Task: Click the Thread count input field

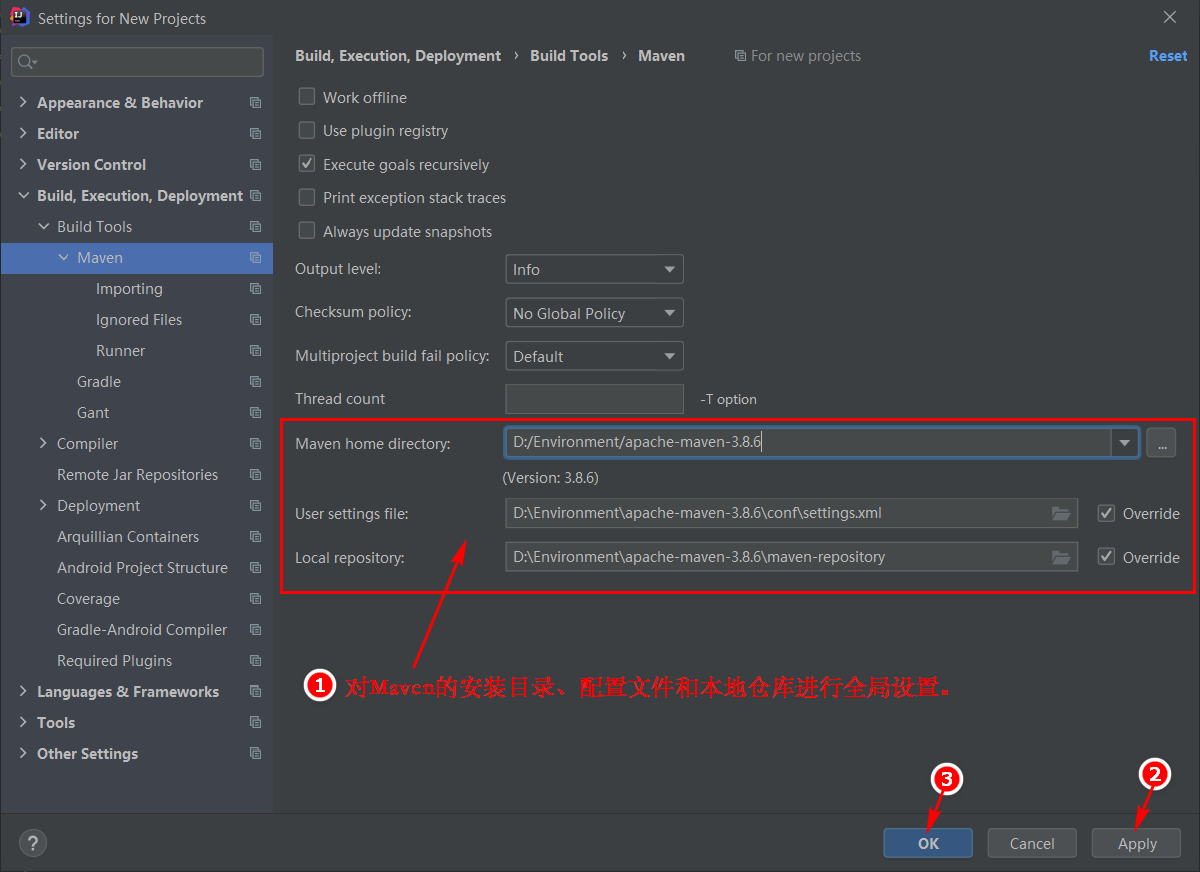Action: pyautogui.click(x=594, y=399)
